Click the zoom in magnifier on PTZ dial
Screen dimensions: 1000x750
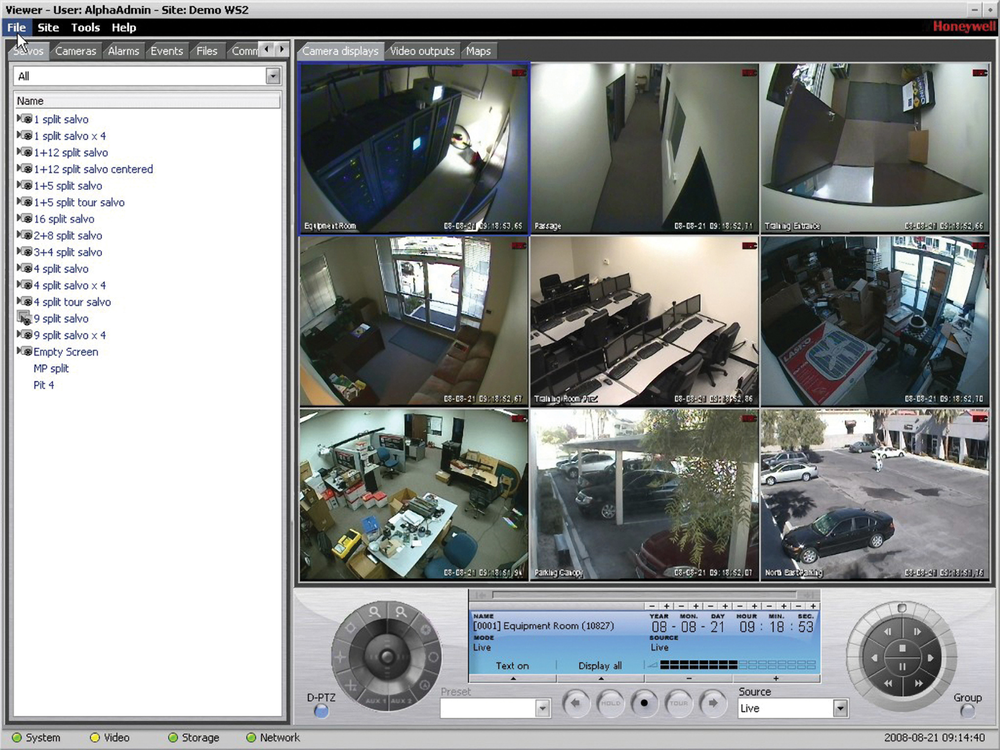(x=400, y=612)
